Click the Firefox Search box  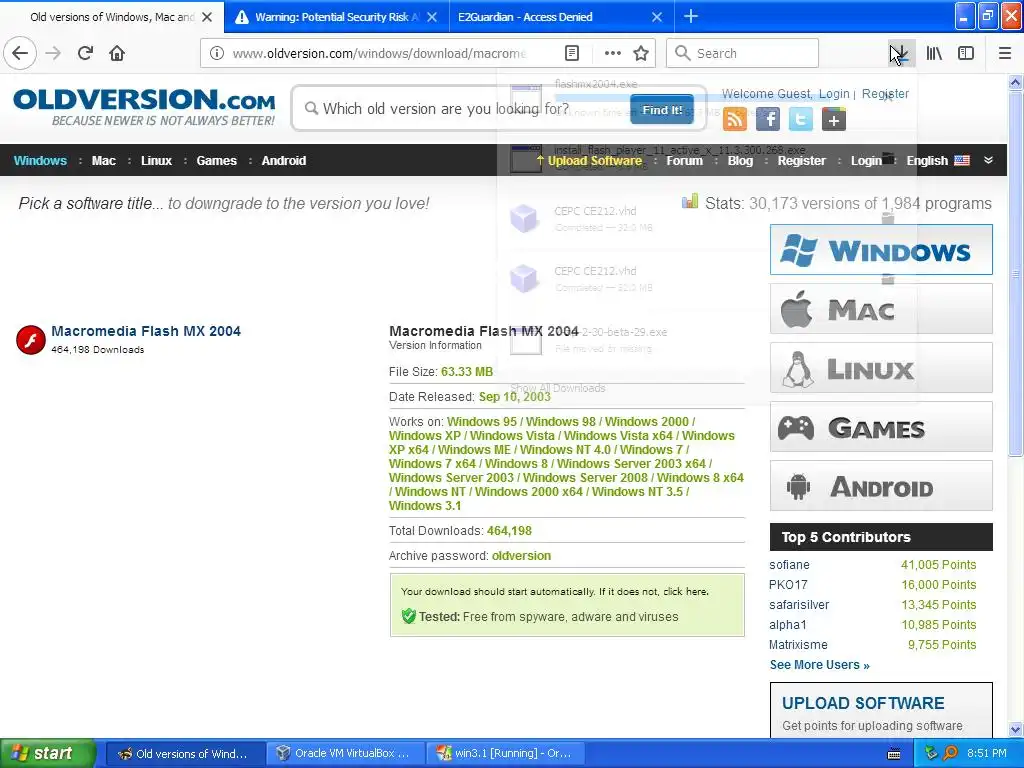tap(742, 53)
